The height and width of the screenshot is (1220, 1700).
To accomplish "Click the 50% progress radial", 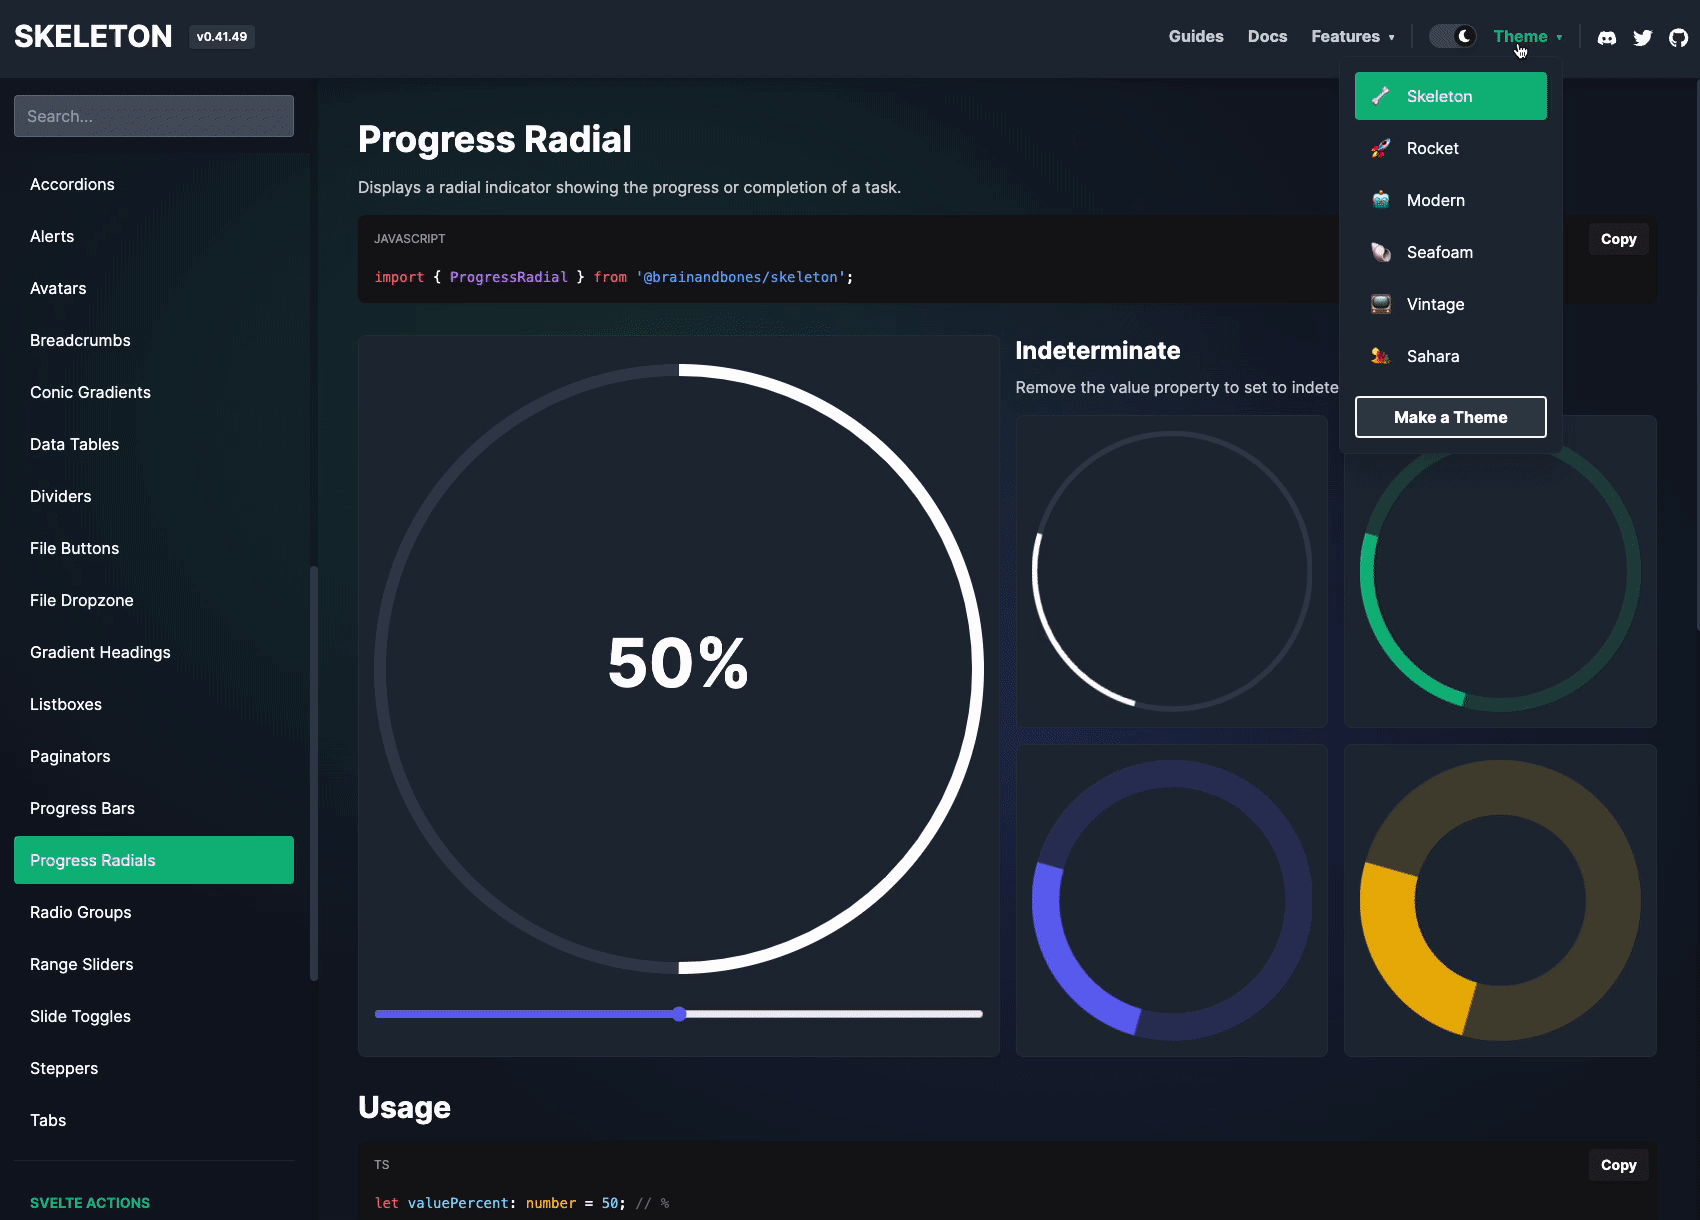I will point(679,669).
